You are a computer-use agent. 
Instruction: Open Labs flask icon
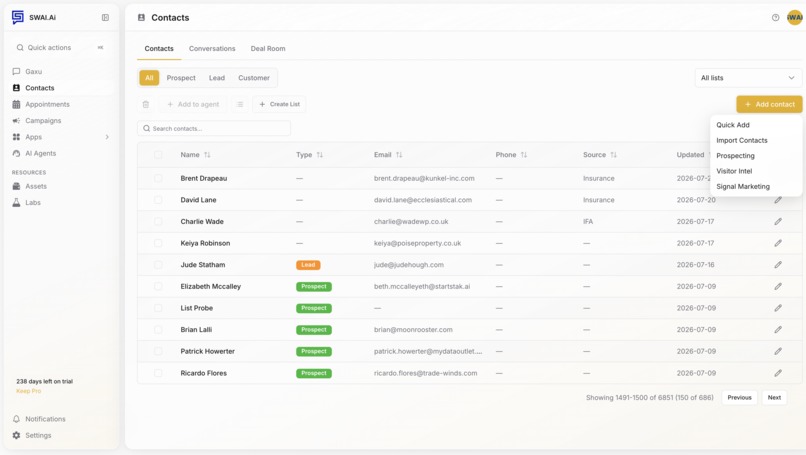tap(16, 203)
